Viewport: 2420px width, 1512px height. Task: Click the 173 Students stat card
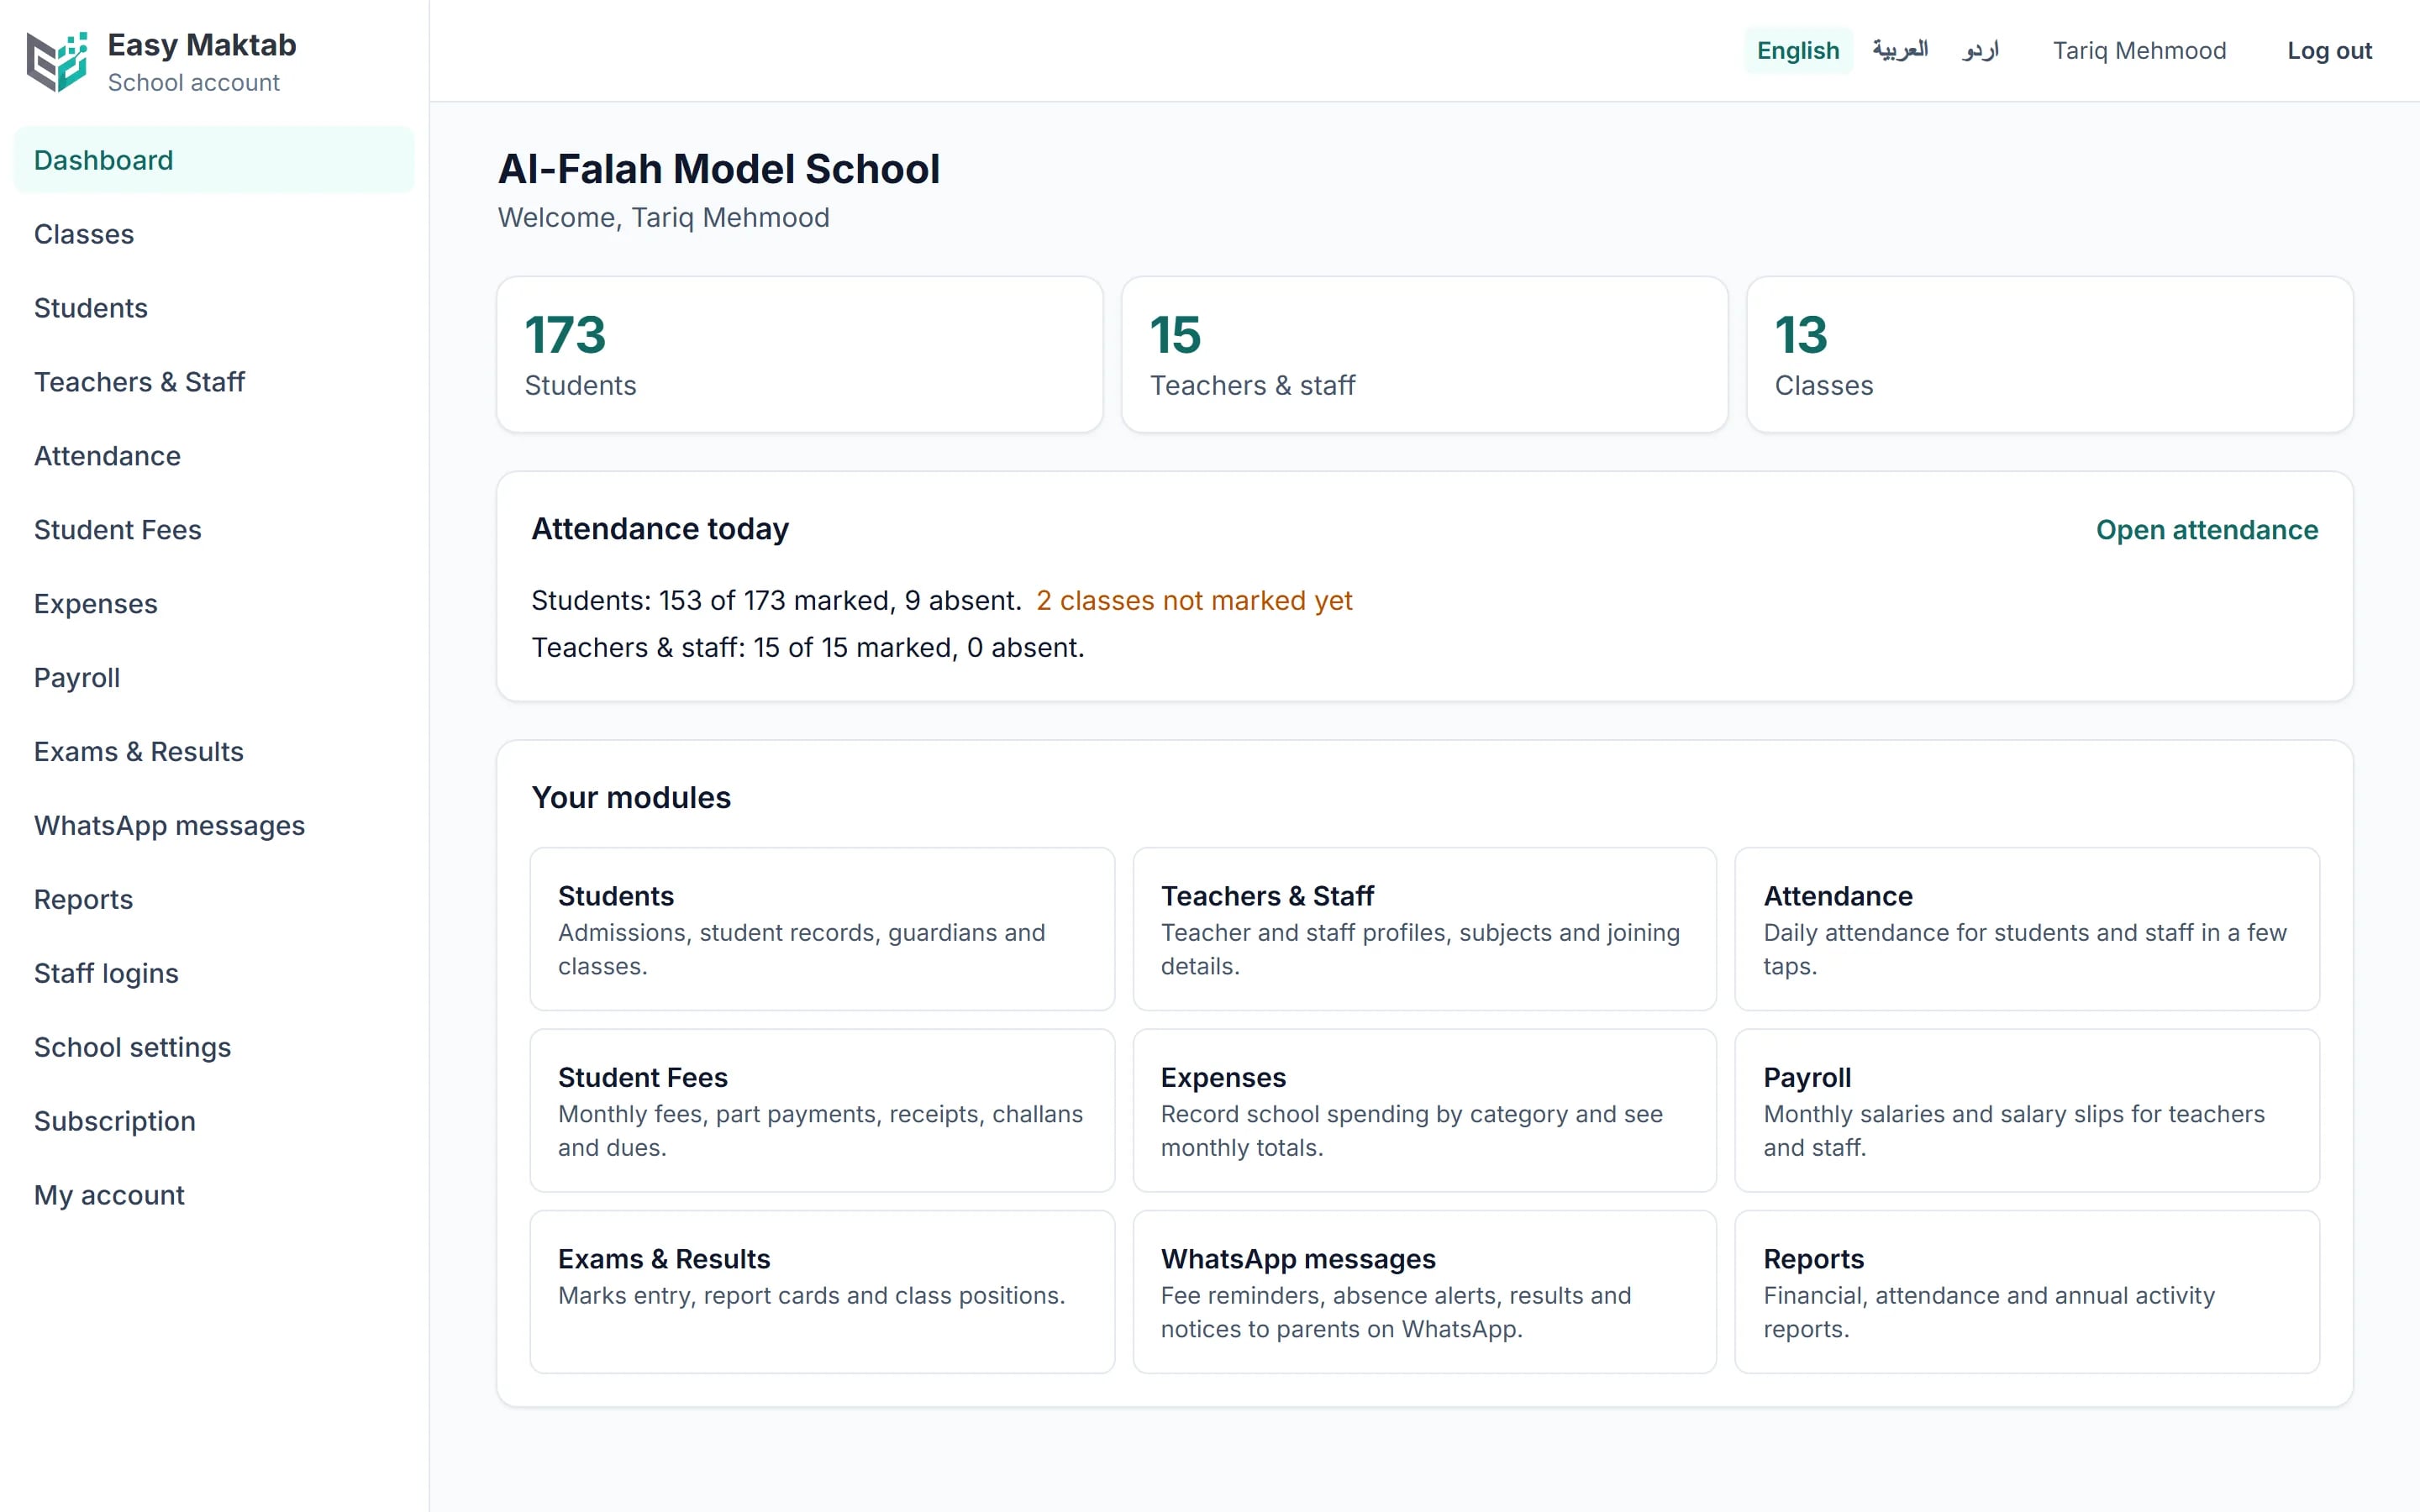coord(800,355)
